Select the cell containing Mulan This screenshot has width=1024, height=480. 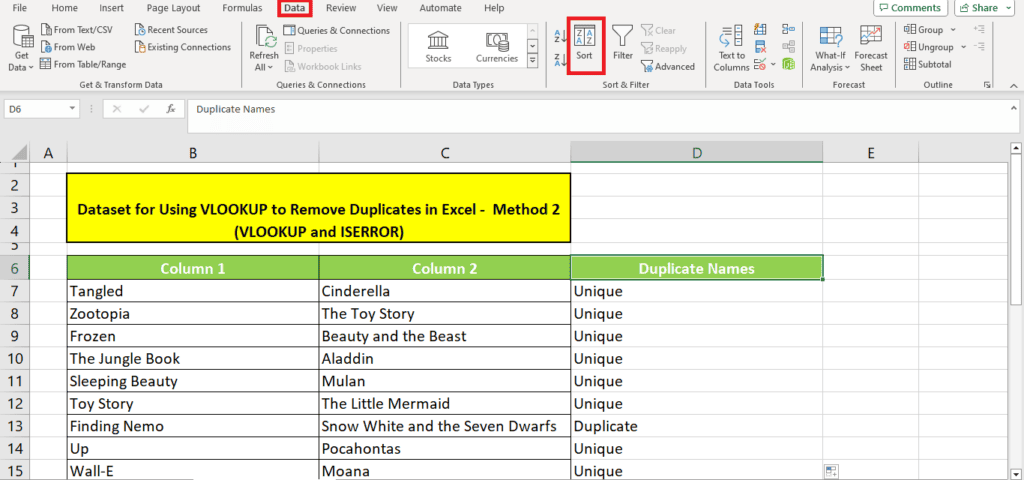pyautogui.click(x=445, y=381)
